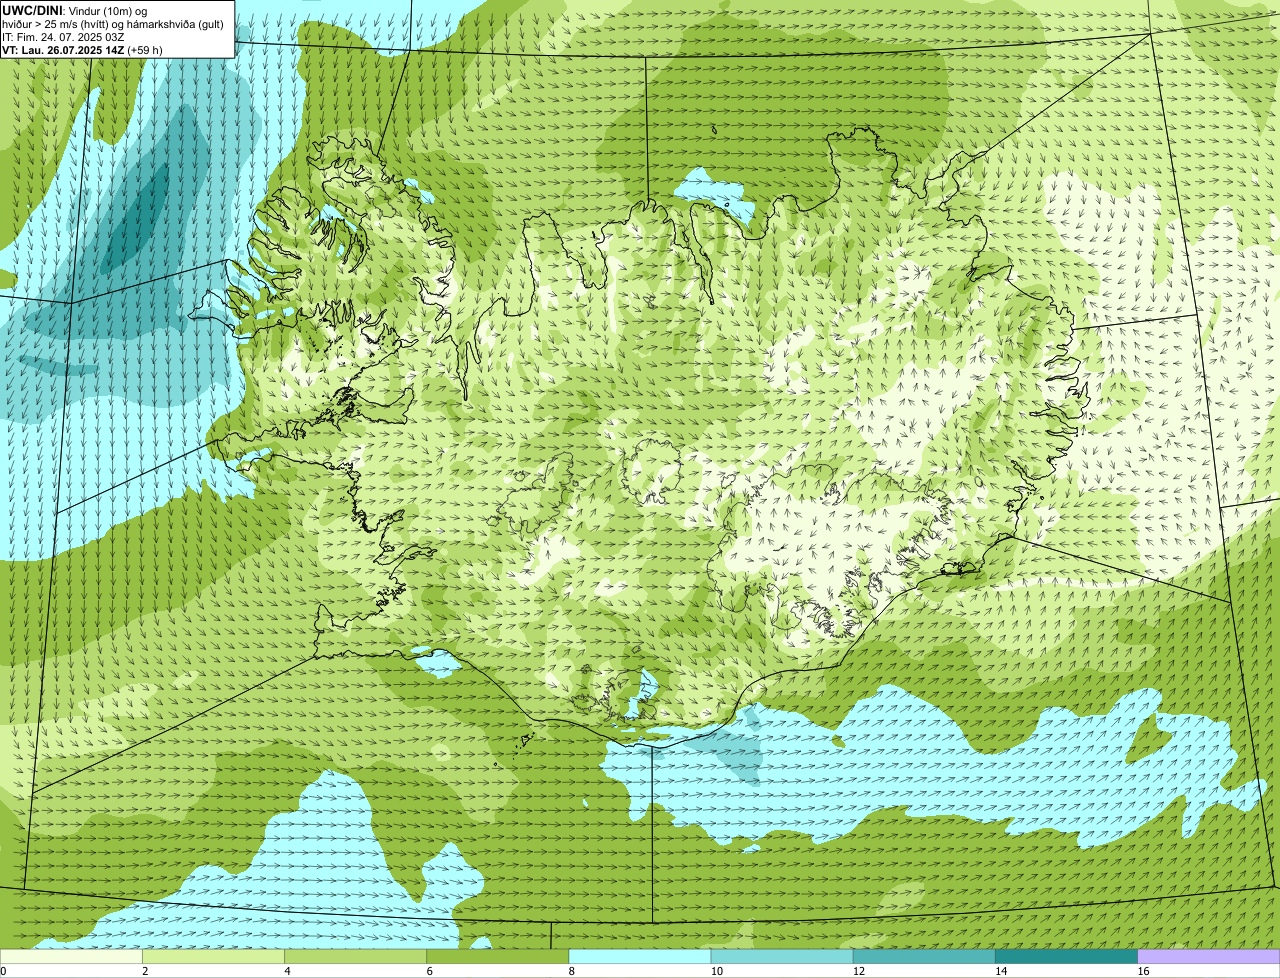This screenshot has height=978, width=1280.
Task: Click the 6–8 m/s dark green legend swatch
Action: pyautogui.click(x=497, y=956)
